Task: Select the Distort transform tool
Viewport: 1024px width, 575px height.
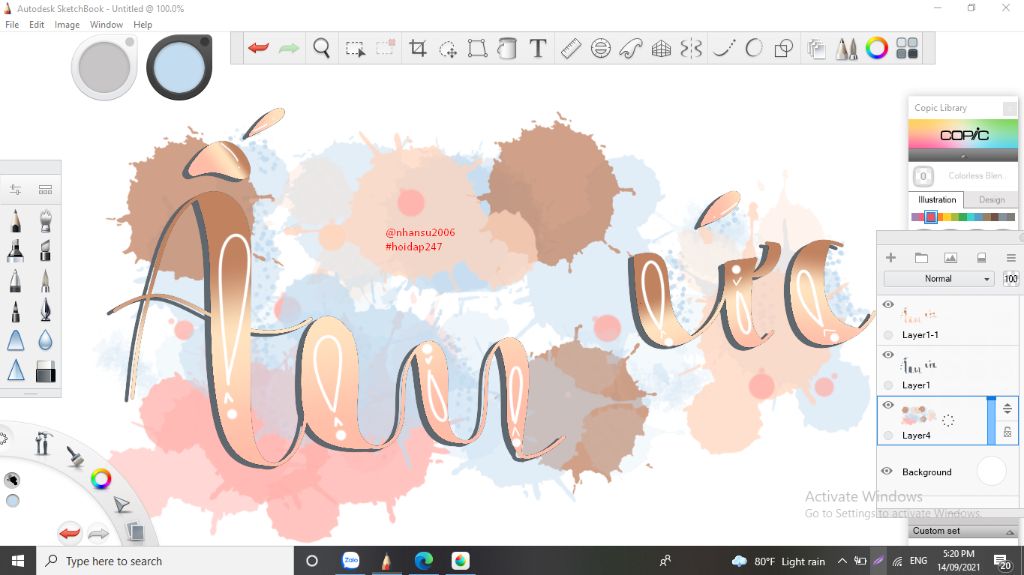Action: (x=477, y=48)
